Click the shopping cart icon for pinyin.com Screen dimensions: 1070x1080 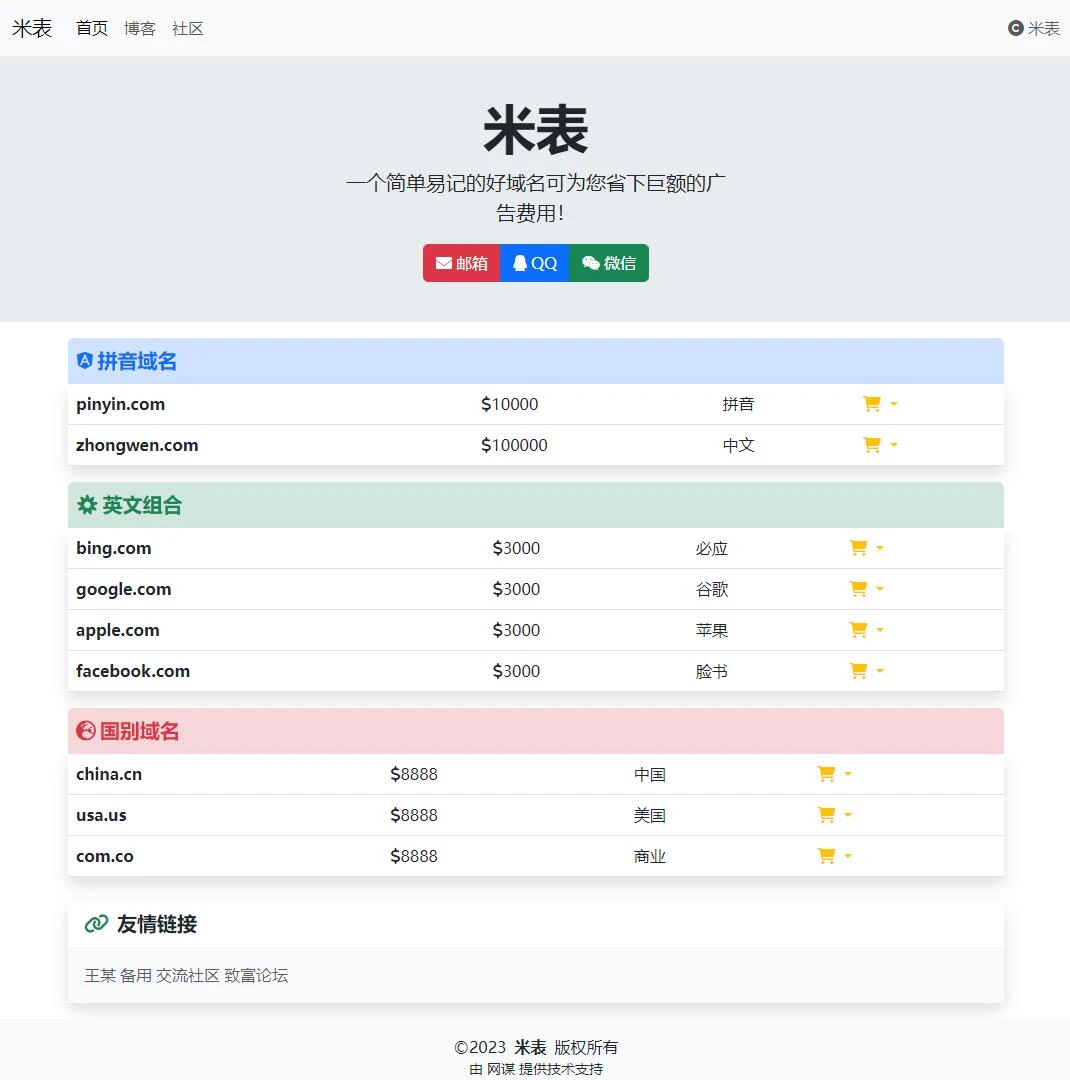[x=871, y=404]
